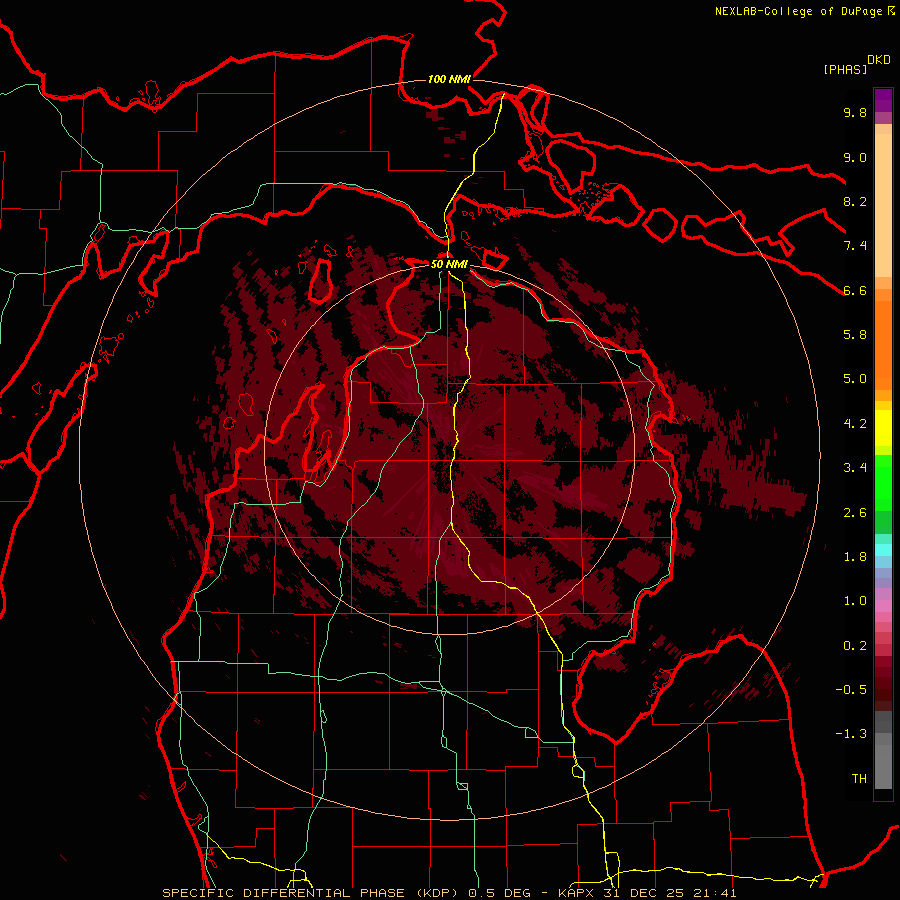Click the purple top of the color bar
Screen dimensions: 900x900
pos(883,100)
